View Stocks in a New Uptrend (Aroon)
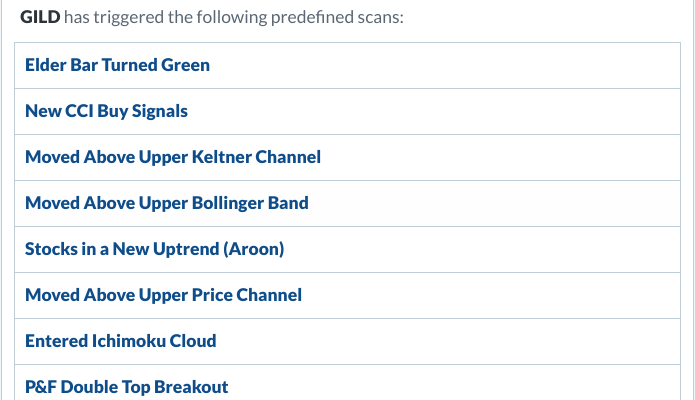The width and height of the screenshot is (695, 400). coord(154,249)
